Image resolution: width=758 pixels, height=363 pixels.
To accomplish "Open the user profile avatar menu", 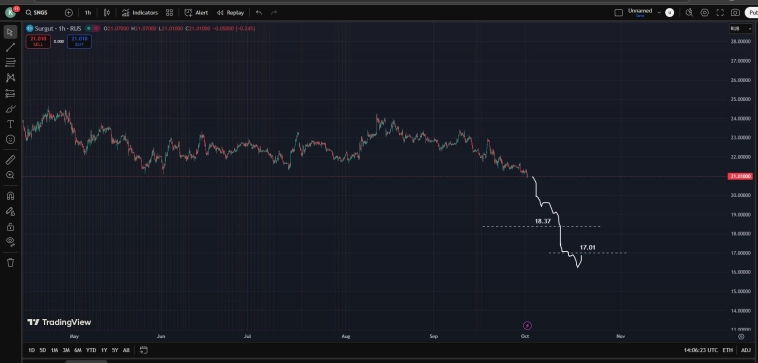I will 11,12.
